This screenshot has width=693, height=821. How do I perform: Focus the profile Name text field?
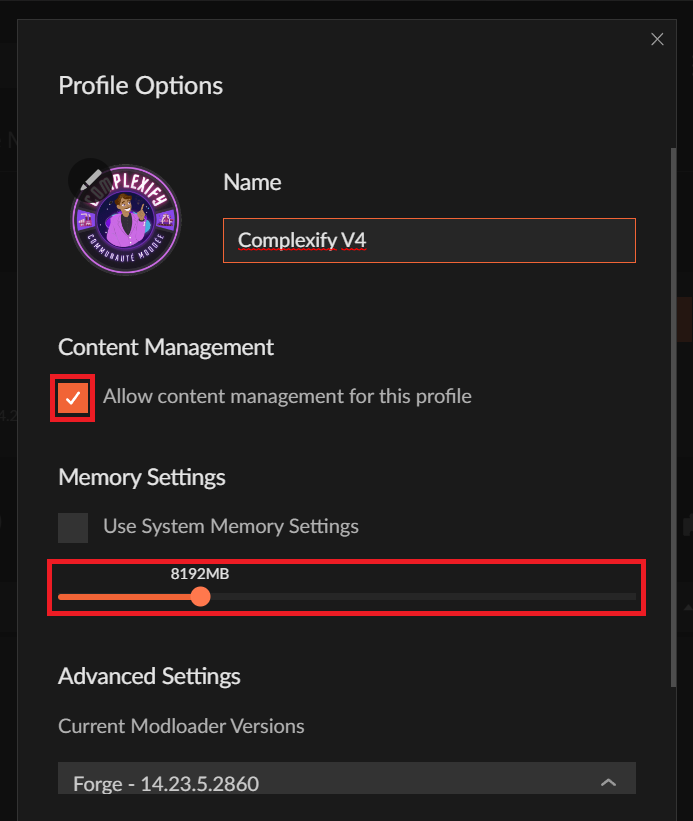coord(429,240)
